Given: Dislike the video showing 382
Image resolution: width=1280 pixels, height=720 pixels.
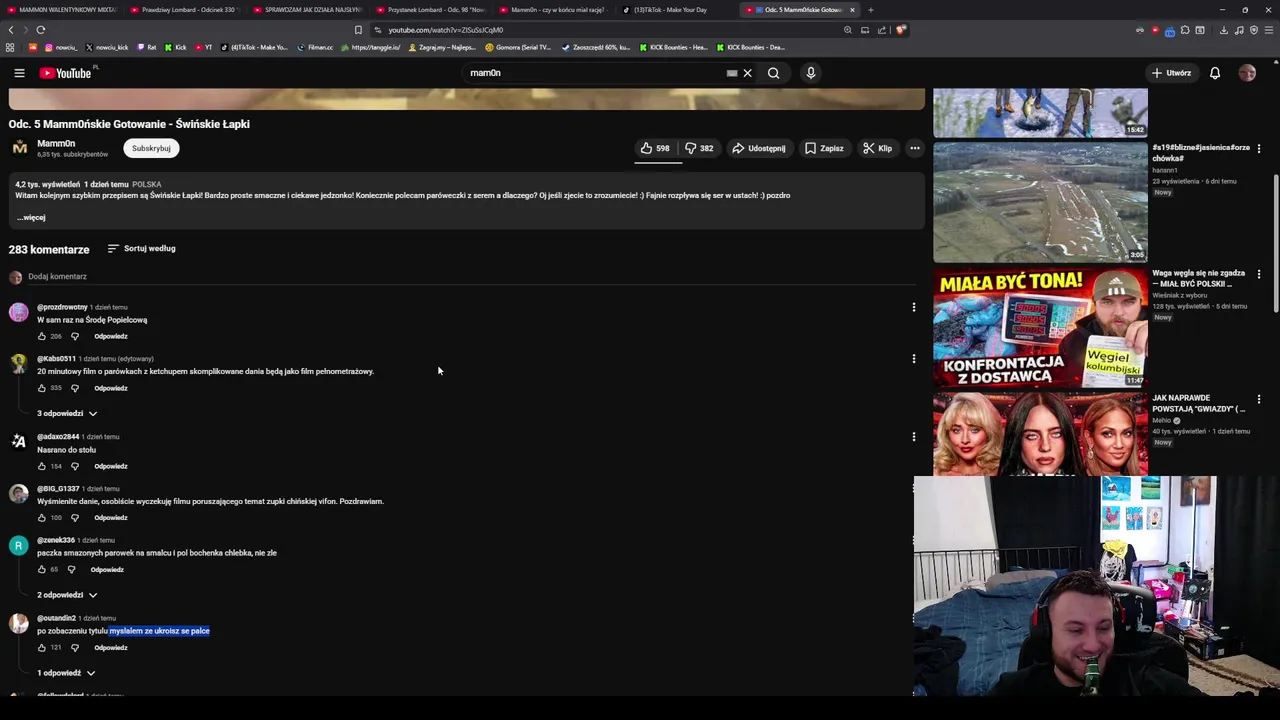Looking at the screenshot, I should pos(700,148).
